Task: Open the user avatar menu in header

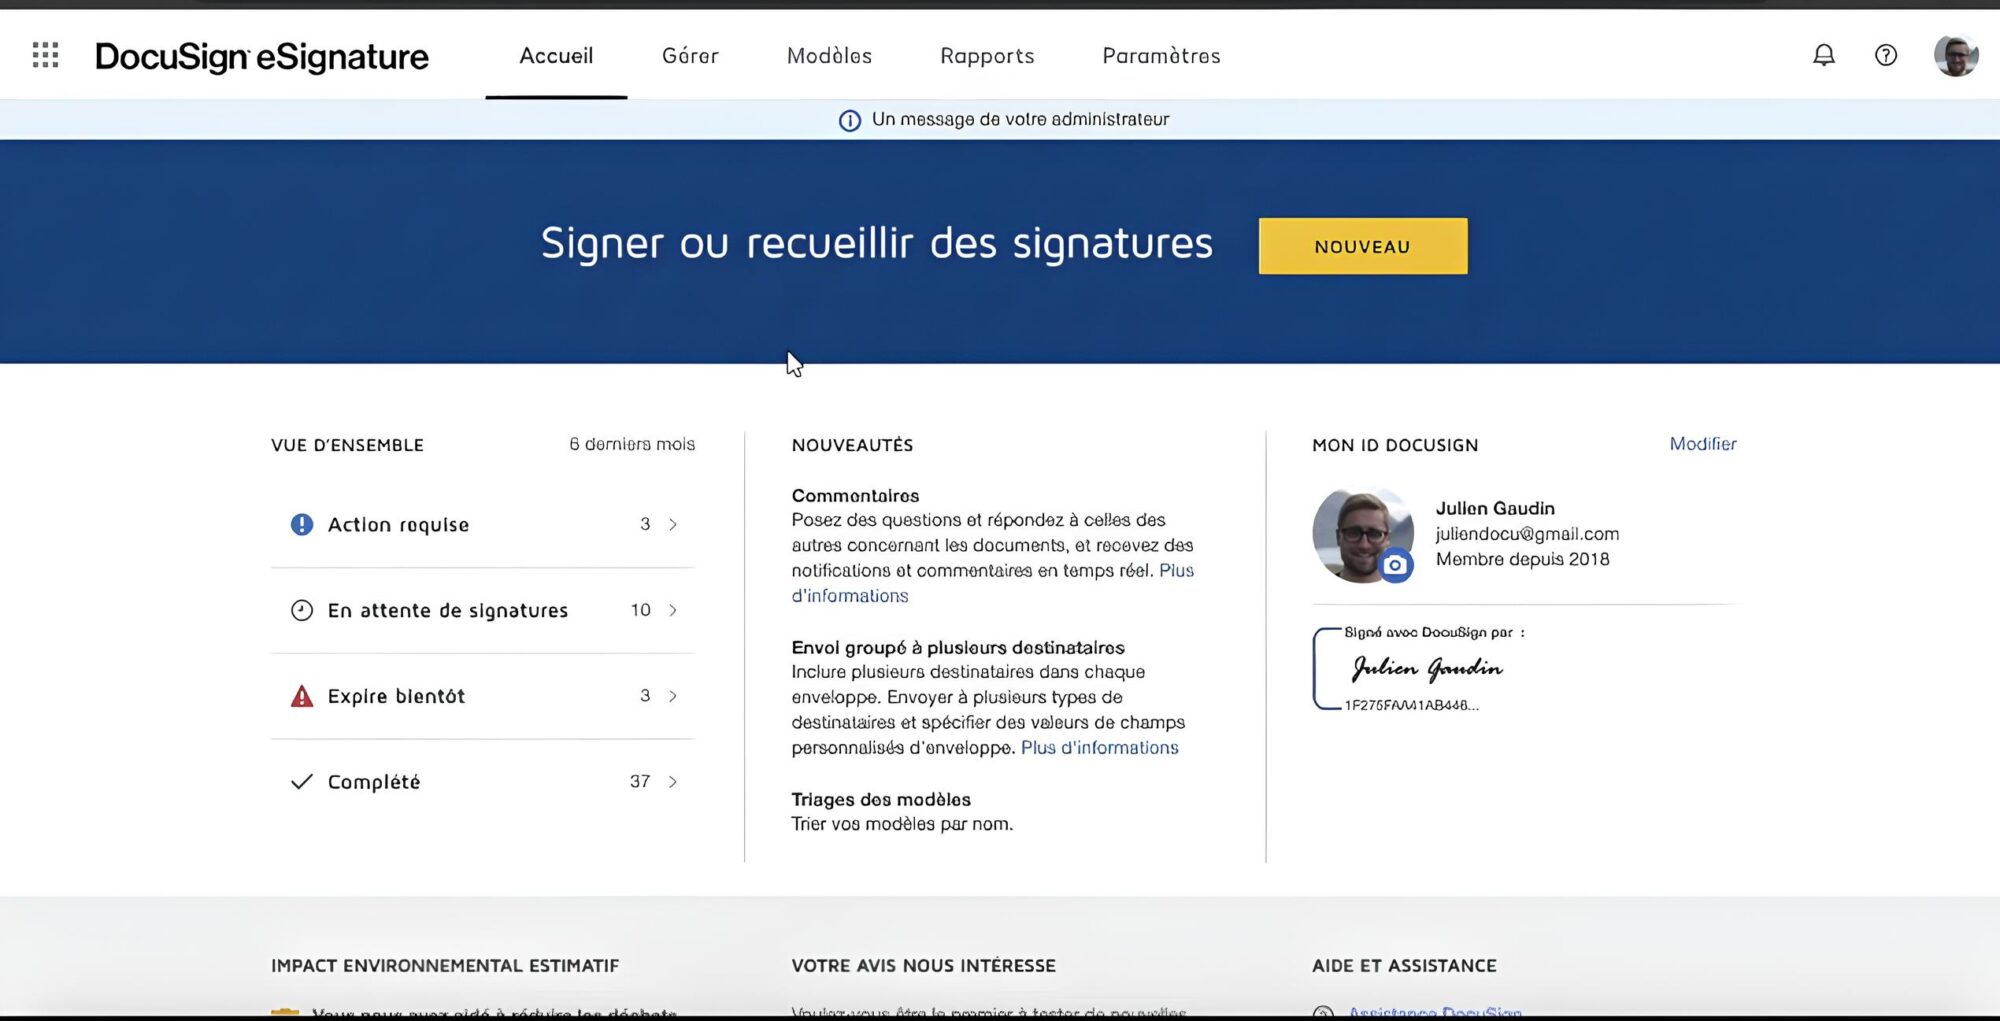Action: (x=1956, y=55)
